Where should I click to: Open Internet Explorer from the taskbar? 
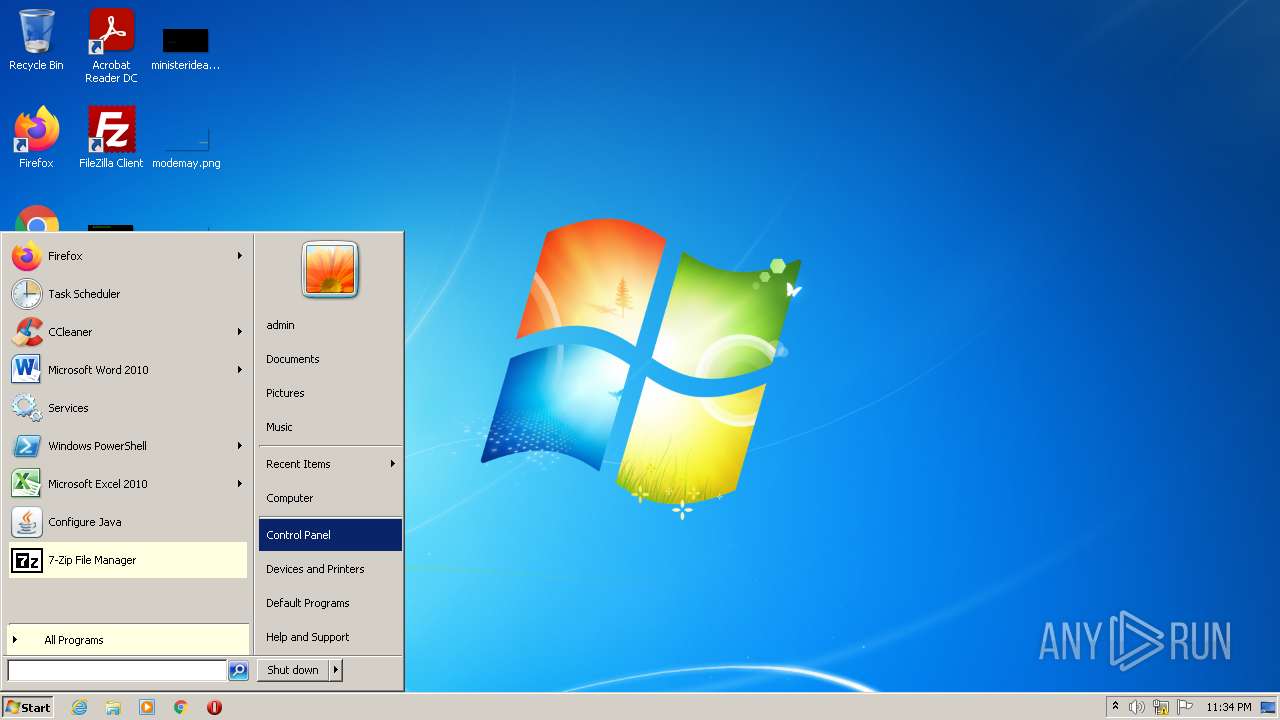tap(79, 707)
